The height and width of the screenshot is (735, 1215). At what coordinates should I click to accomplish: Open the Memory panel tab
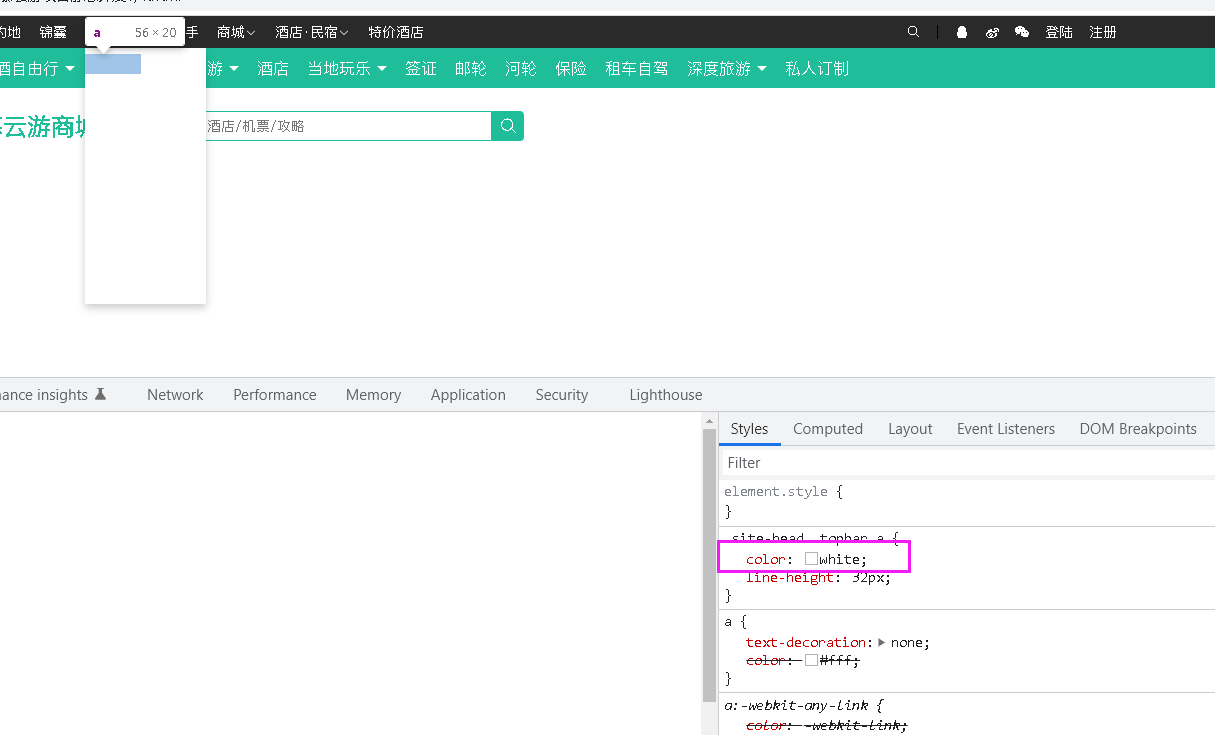[x=373, y=395]
